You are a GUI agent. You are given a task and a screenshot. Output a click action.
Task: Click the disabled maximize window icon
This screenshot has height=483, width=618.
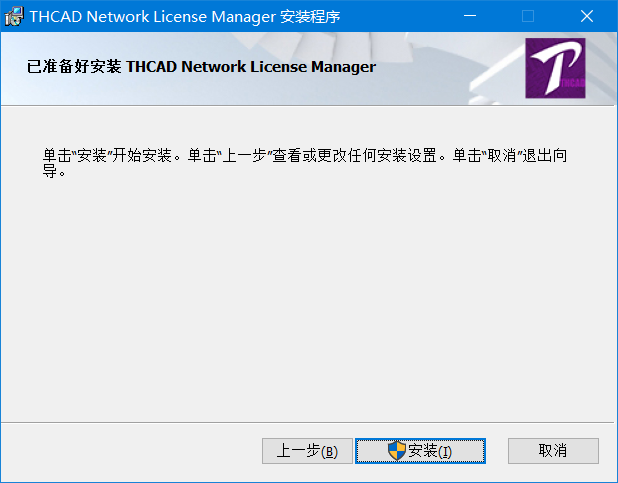(528, 16)
